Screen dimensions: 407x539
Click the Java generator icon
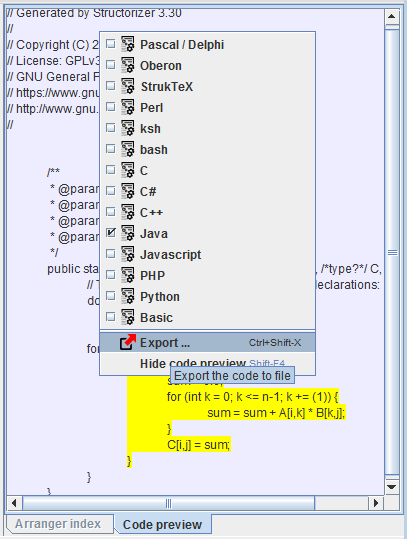[128, 233]
